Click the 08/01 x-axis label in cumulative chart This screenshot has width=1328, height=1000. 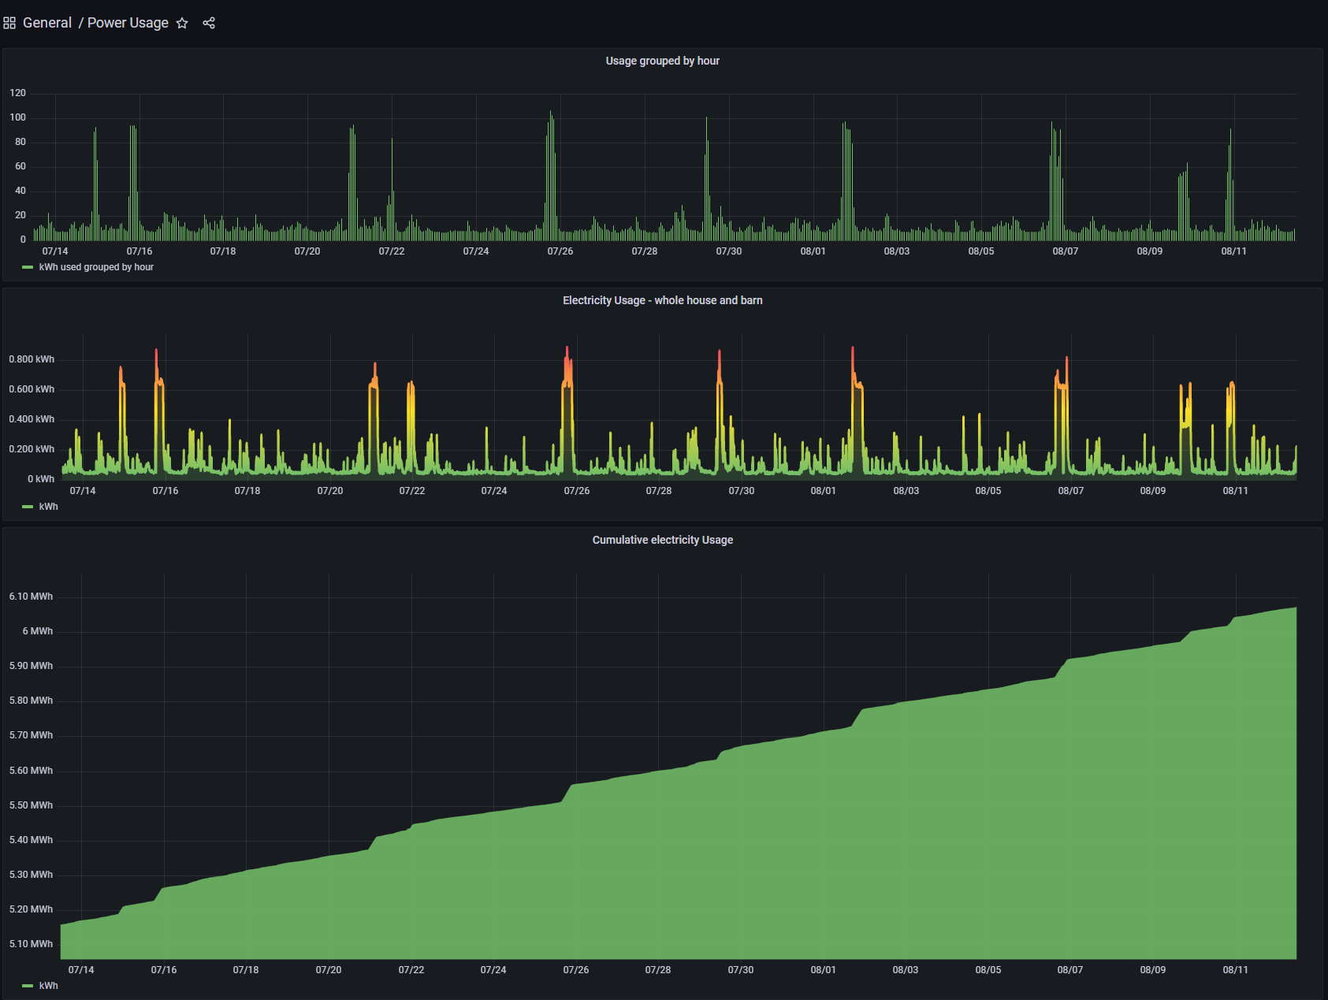point(823,970)
